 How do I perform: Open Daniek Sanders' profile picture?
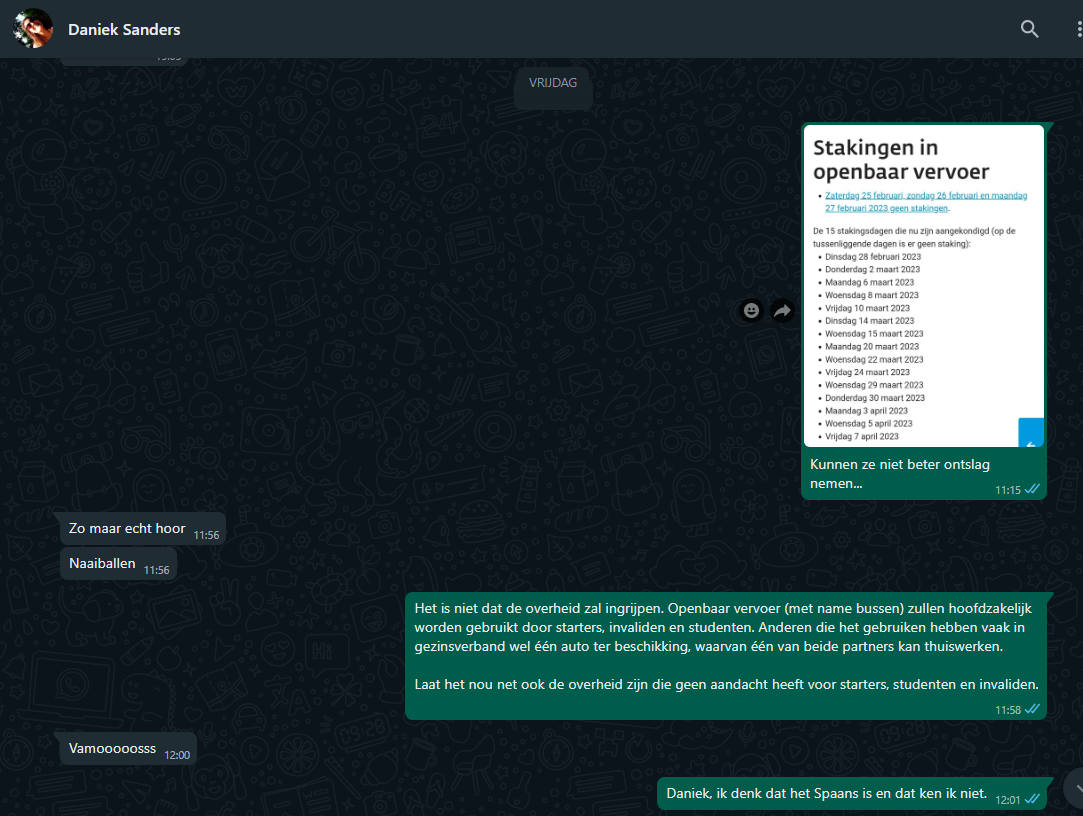pyautogui.click(x=33, y=29)
